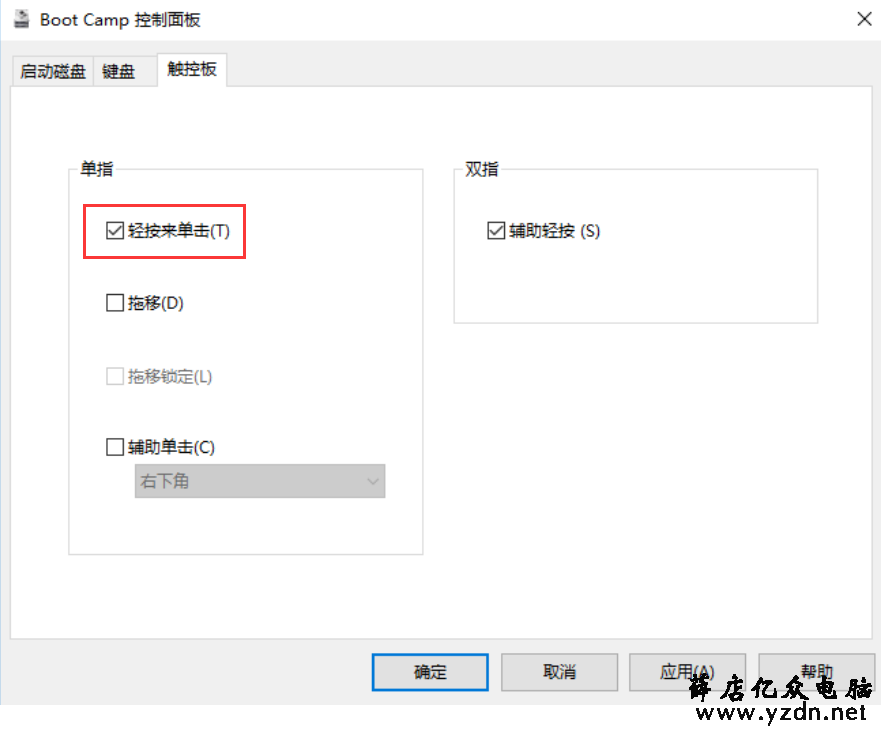Click the Boot Camp 控制面板 title text
Image resolution: width=884 pixels, height=733 pixels.
(120, 20)
